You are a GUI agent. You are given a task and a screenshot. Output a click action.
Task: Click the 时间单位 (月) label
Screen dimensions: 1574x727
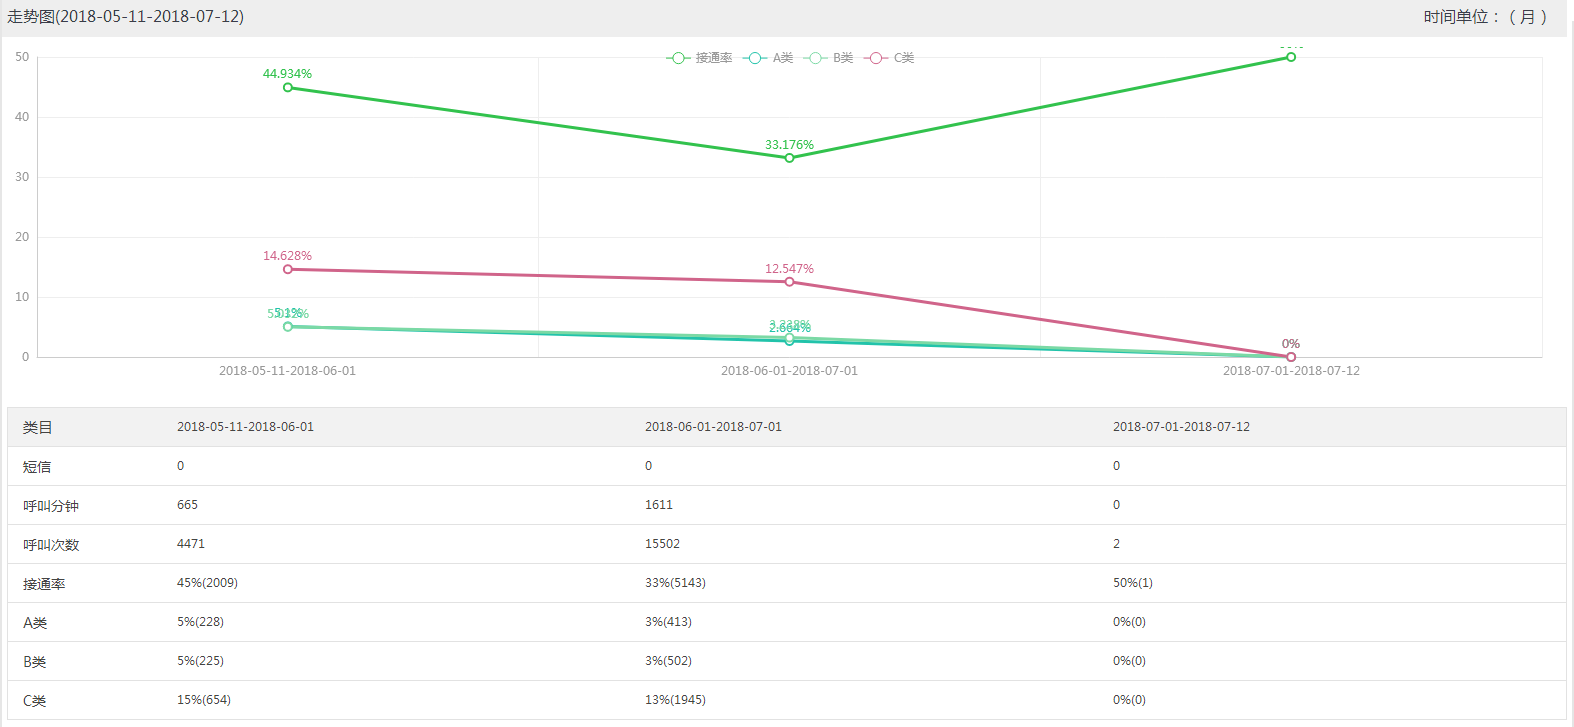[1485, 17]
